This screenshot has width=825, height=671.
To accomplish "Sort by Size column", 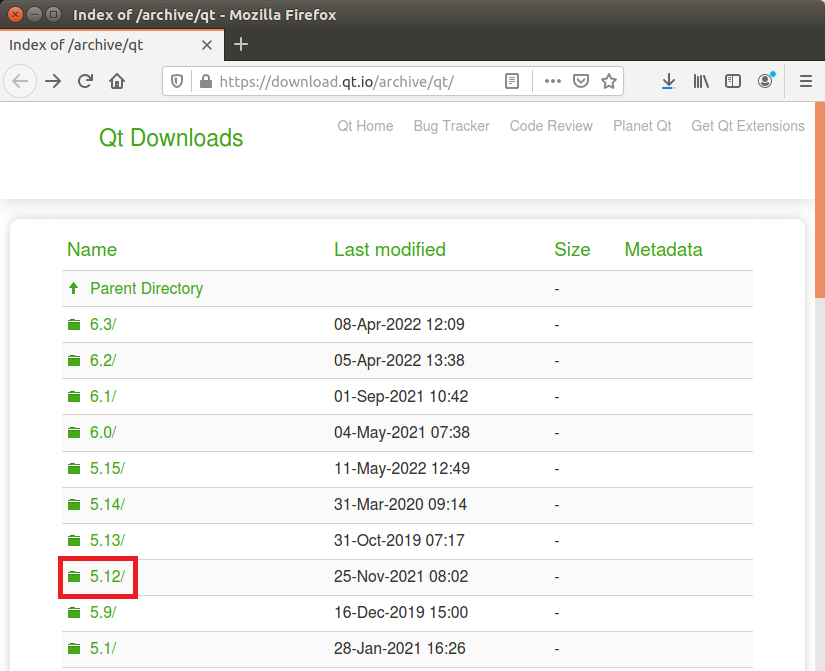I will tap(572, 249).
